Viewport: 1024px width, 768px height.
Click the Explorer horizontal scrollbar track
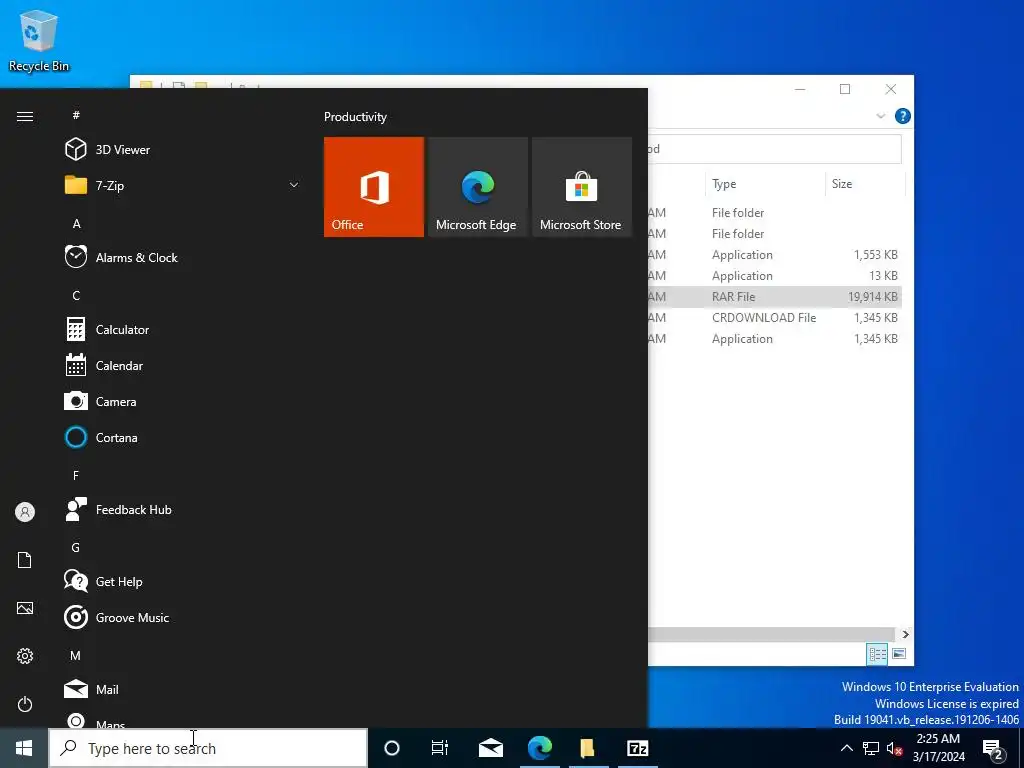771,634
